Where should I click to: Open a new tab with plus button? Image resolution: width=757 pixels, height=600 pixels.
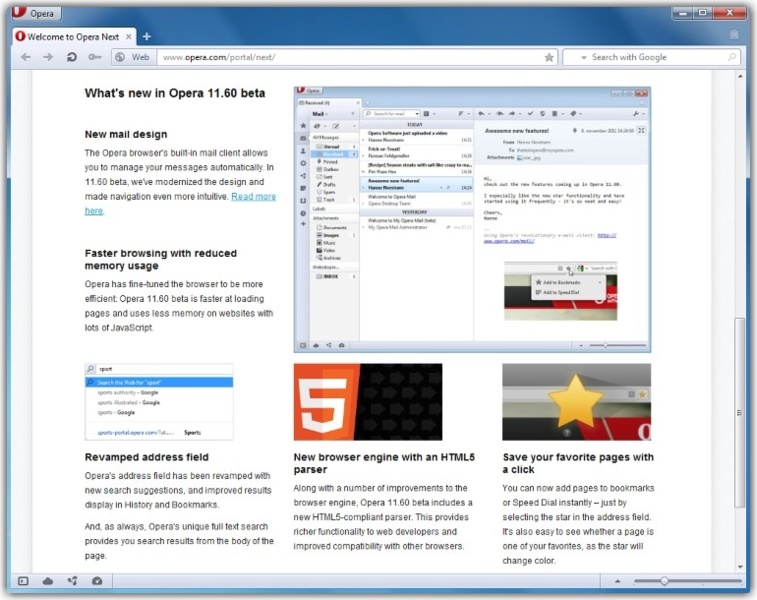147,37
